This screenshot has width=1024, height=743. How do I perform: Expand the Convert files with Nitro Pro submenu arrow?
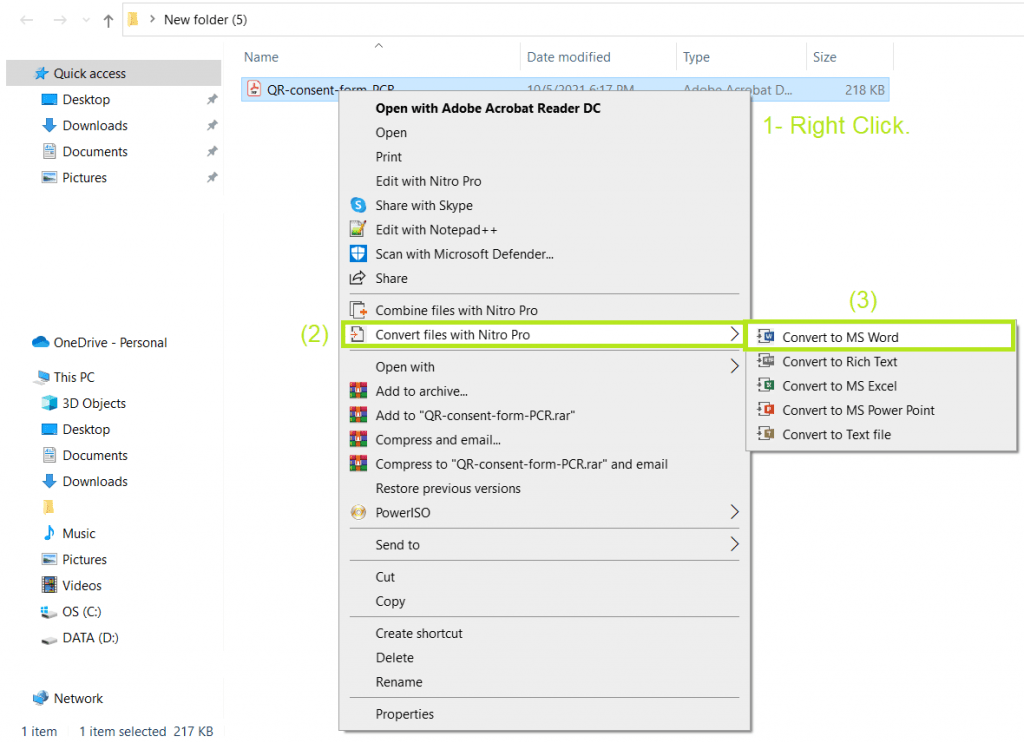coord(734,334)
